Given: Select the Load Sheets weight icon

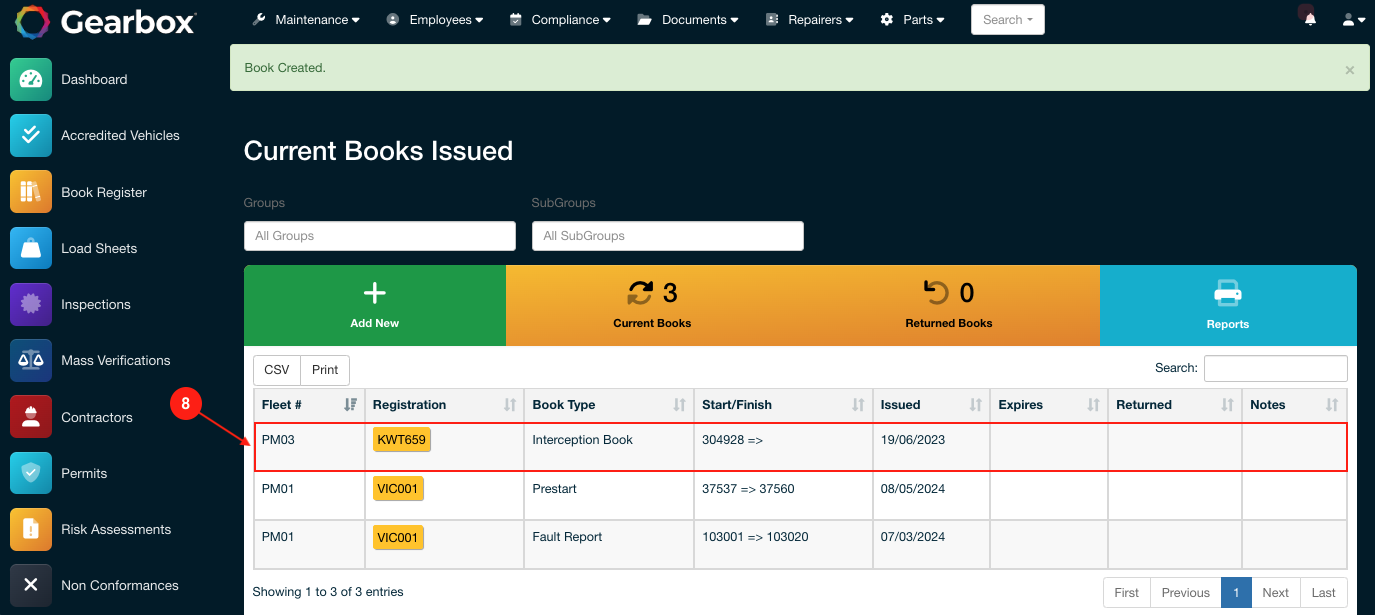Looking at the screenshot, I should pyautogui.click(x=31, y=248).
